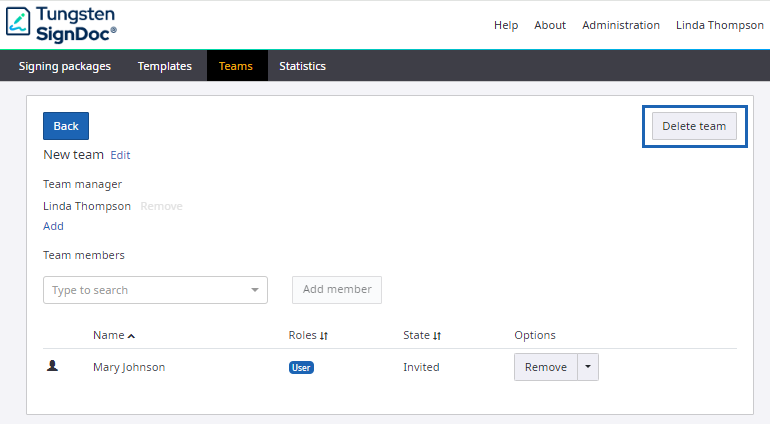Sort members by Roles column arrows
Image resolution: width=770 pixels, height=424 pixels.
pos(324,336)
